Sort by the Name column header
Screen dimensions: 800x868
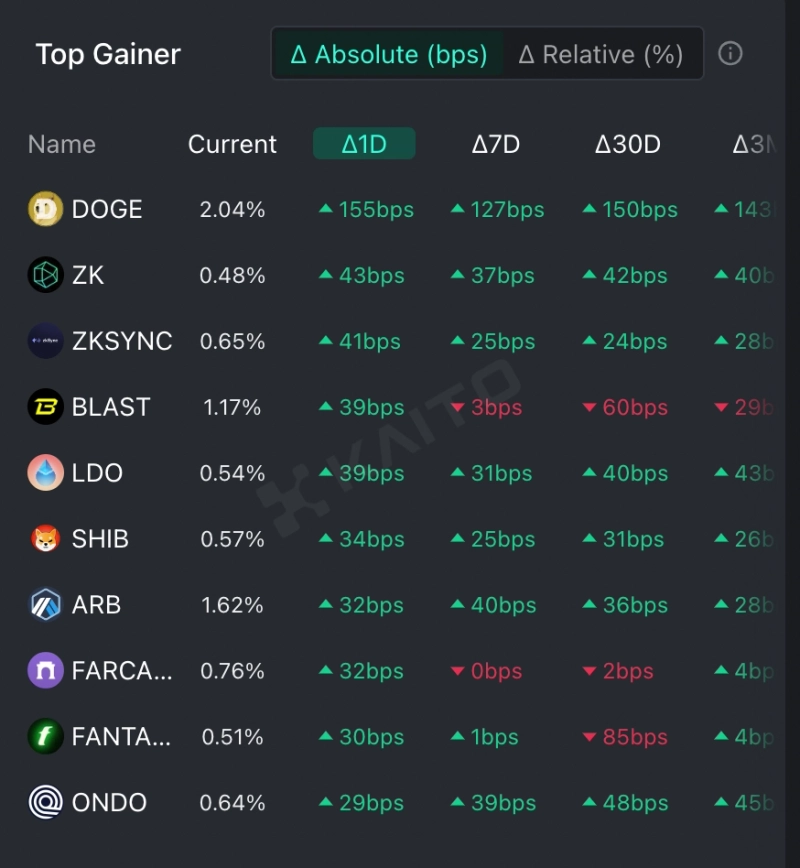tap(62, 144)
